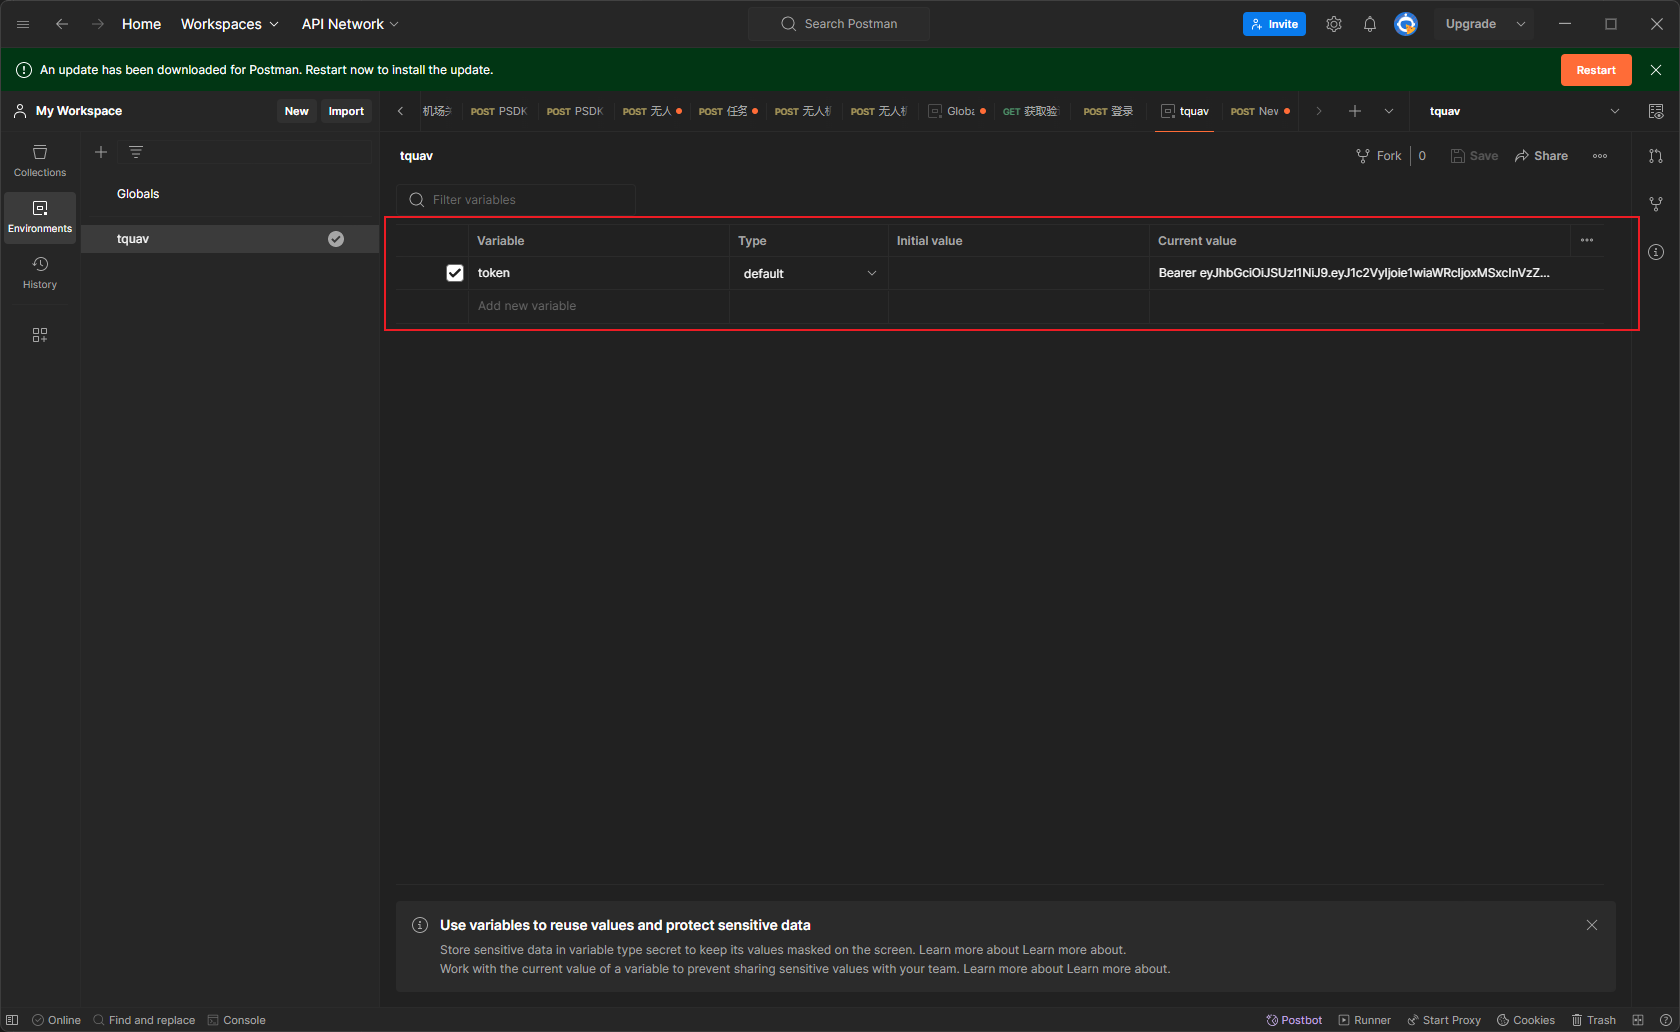This screenshot has width=1680, height=1032.
Task: Open the tquav environment selector dropdown
Action: click(1525, 111)
